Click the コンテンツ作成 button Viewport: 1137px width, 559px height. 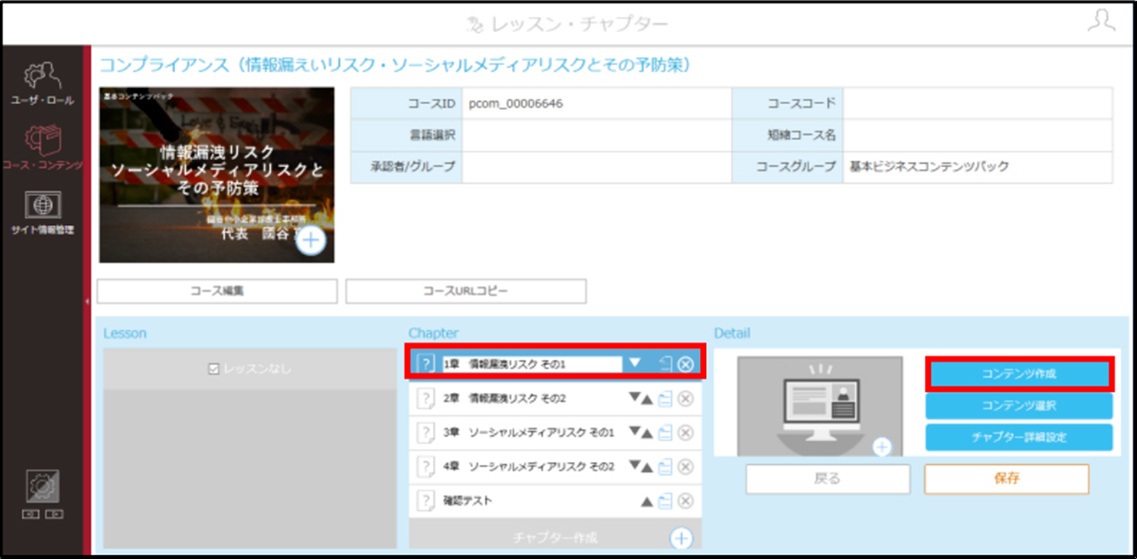1019,374
